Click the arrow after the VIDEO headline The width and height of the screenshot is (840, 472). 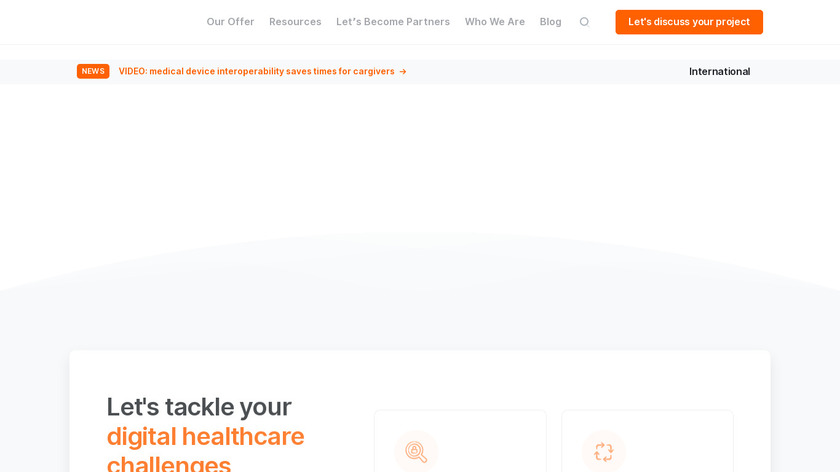[403, 71]
